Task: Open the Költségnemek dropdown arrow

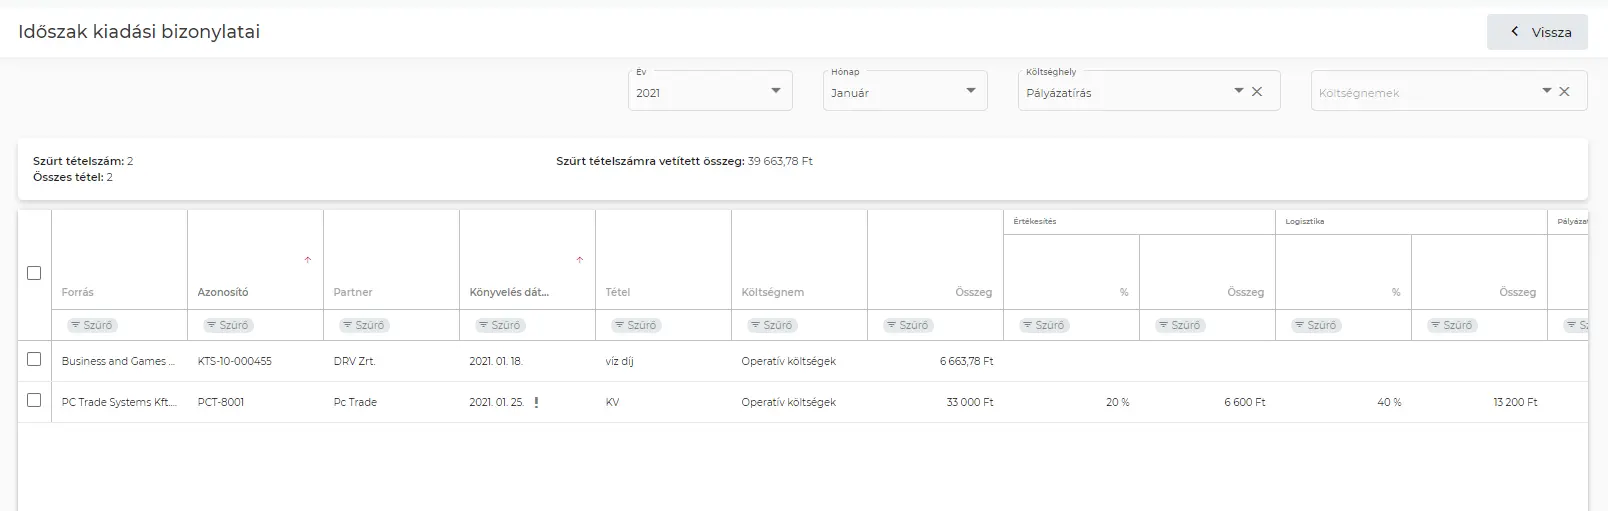Action: click(1547, 91)
